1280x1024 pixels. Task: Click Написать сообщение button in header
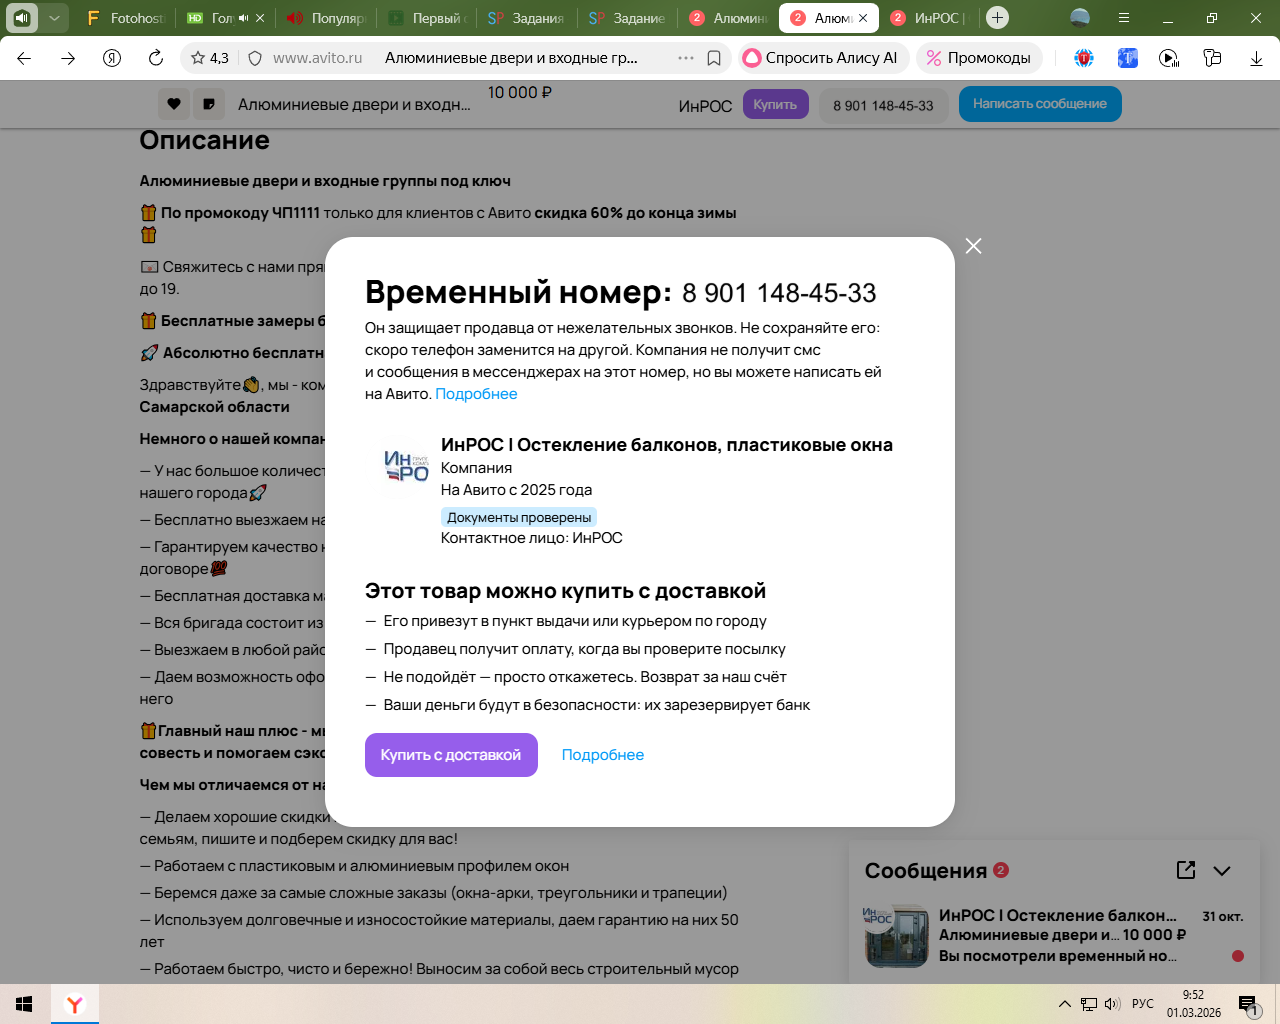(x=1039, y=104)
